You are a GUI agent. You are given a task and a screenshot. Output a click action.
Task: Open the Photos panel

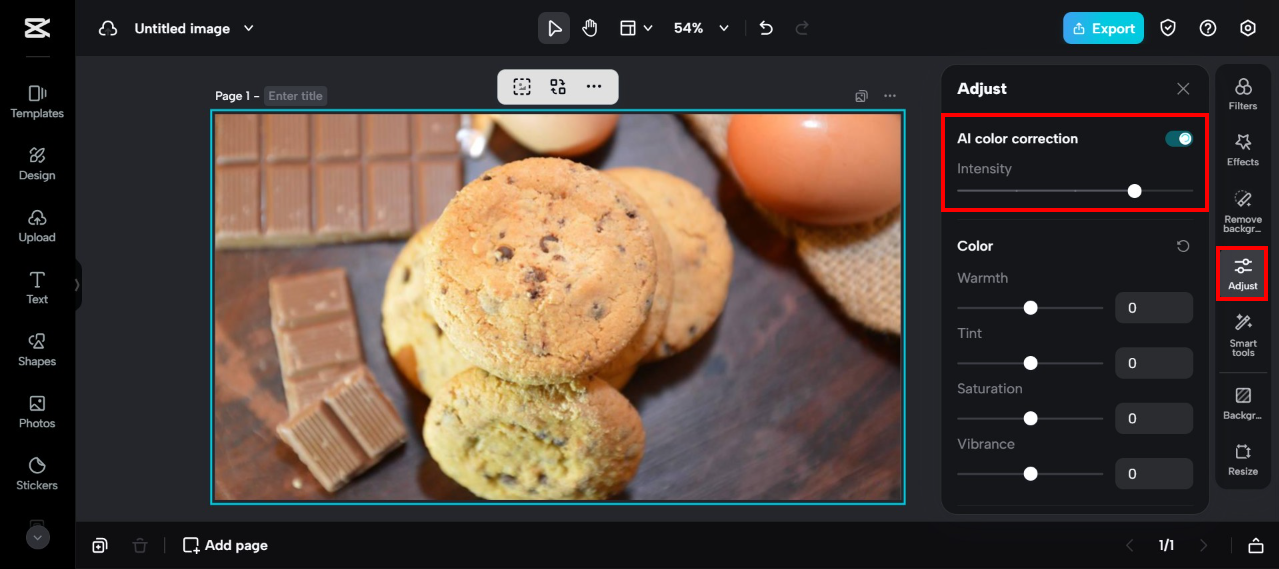click(x=37, y=411)
